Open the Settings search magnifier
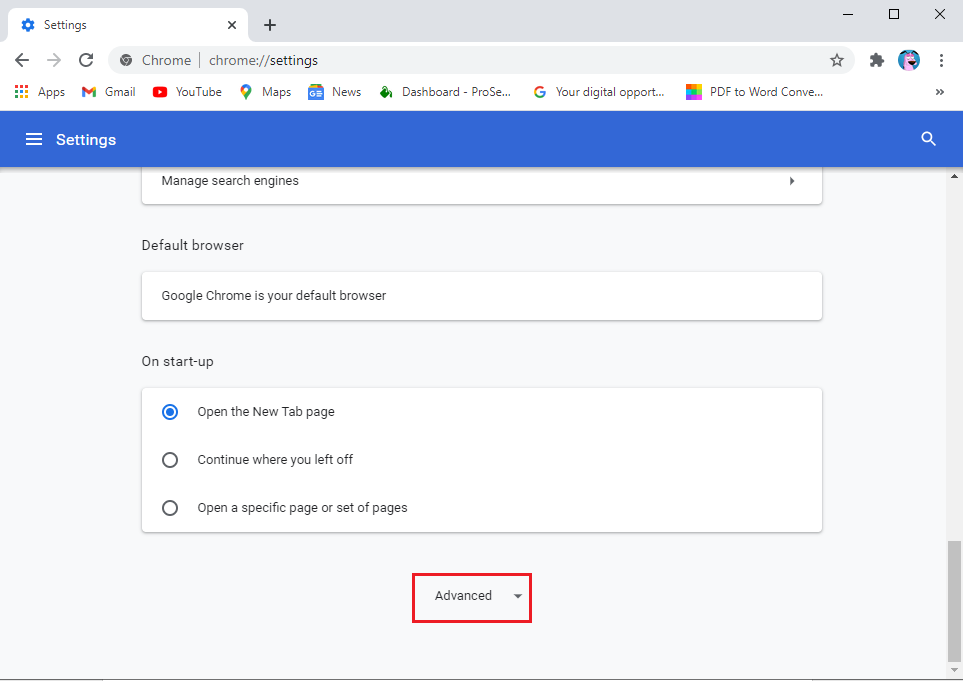The width and height of the screenshot is (963, 681). pyautogui.click(x=928, y=139)
